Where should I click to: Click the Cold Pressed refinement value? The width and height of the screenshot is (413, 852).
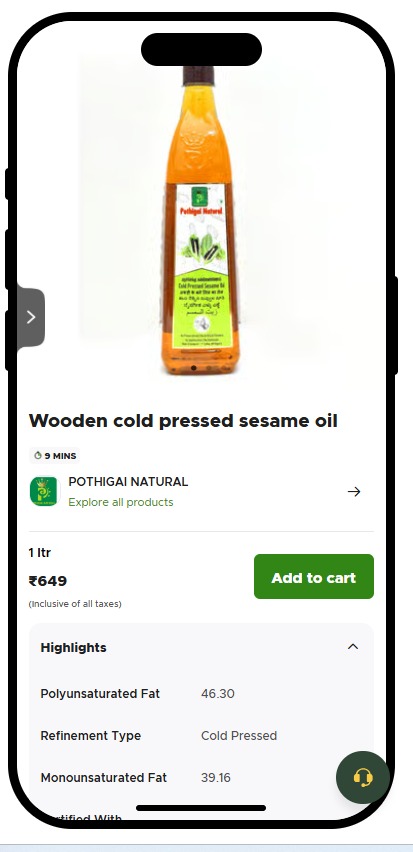pyautogui.click(x=239, y=736)
